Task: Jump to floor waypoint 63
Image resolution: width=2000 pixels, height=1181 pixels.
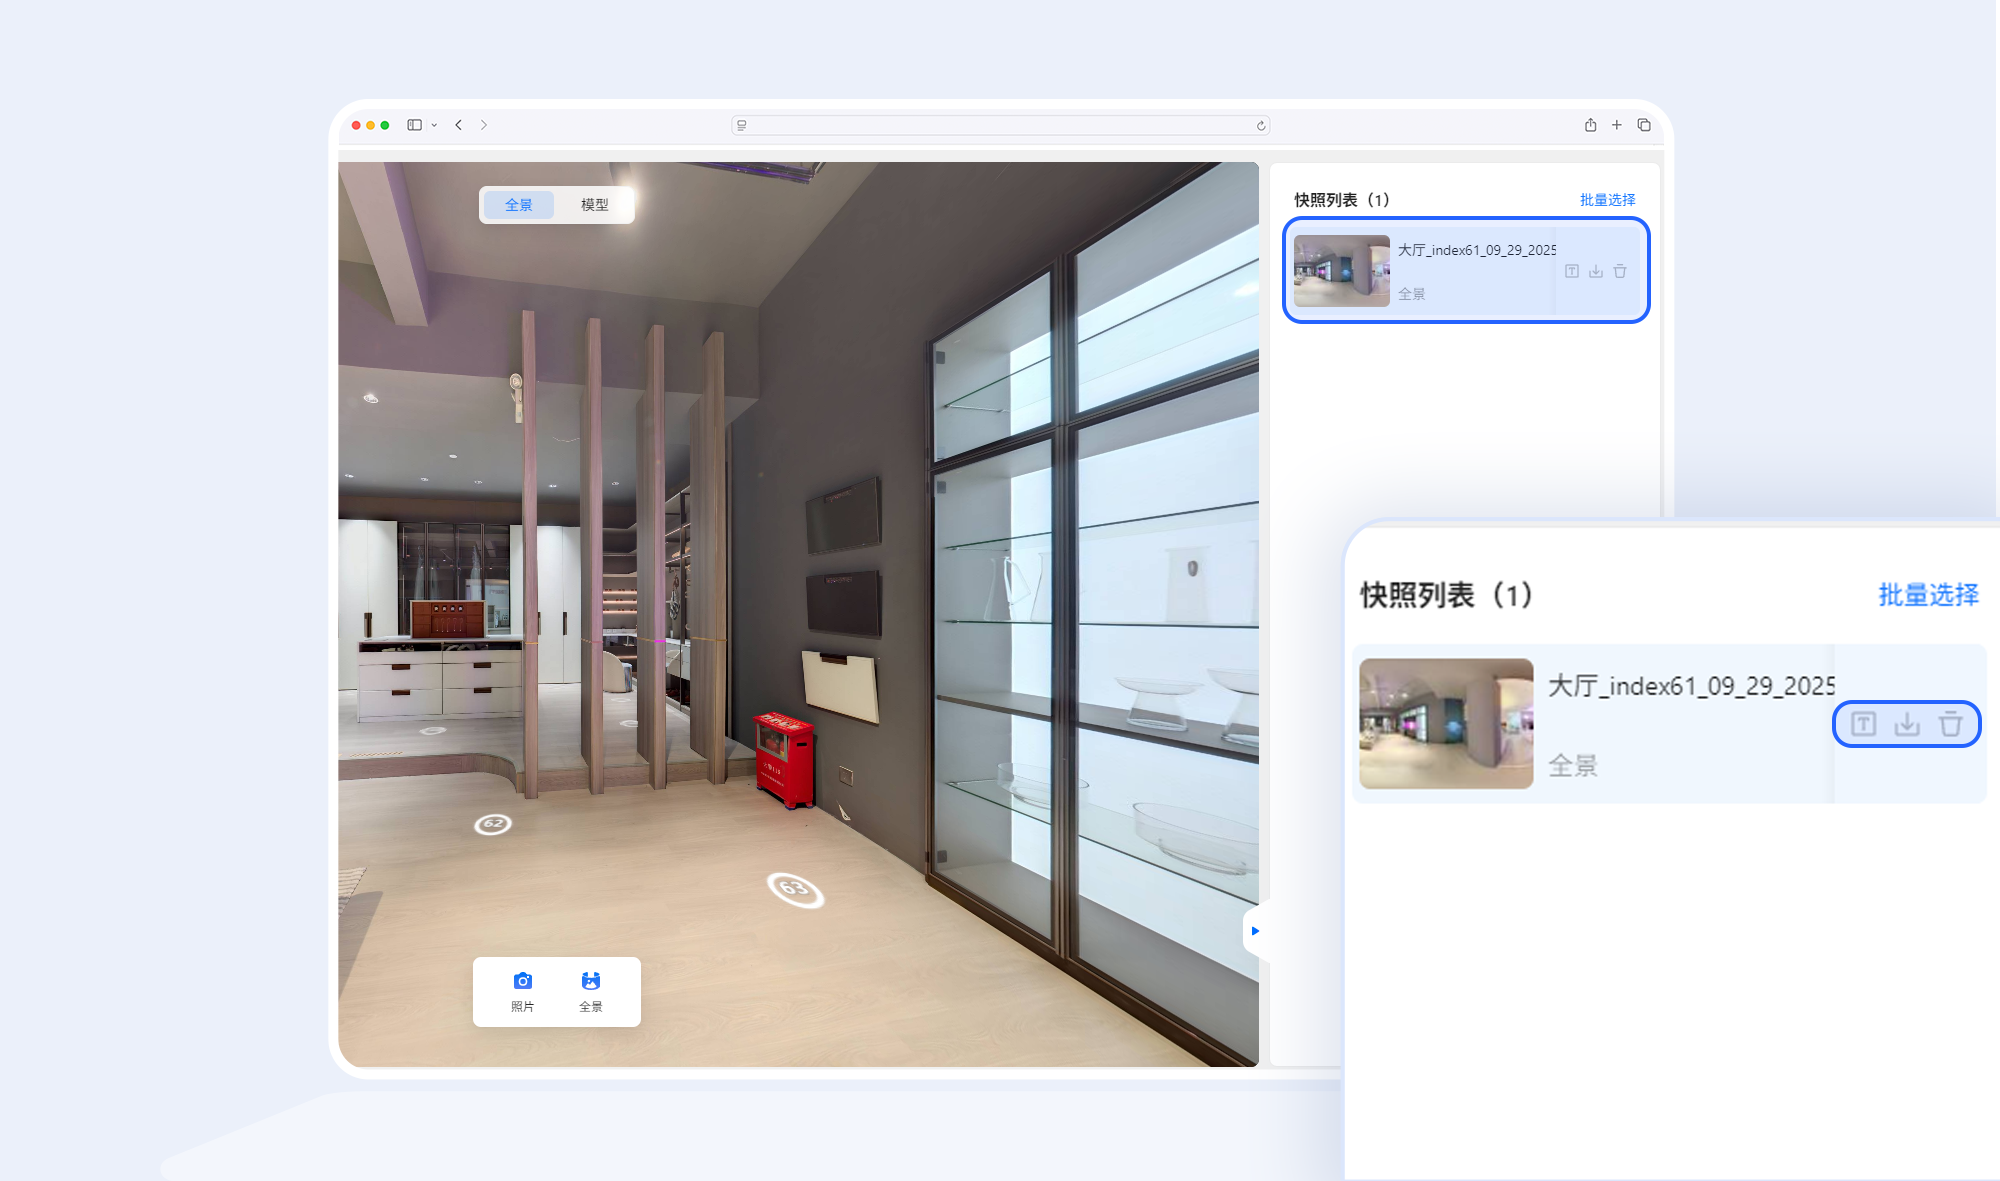Action: click(x=795, y=889)
